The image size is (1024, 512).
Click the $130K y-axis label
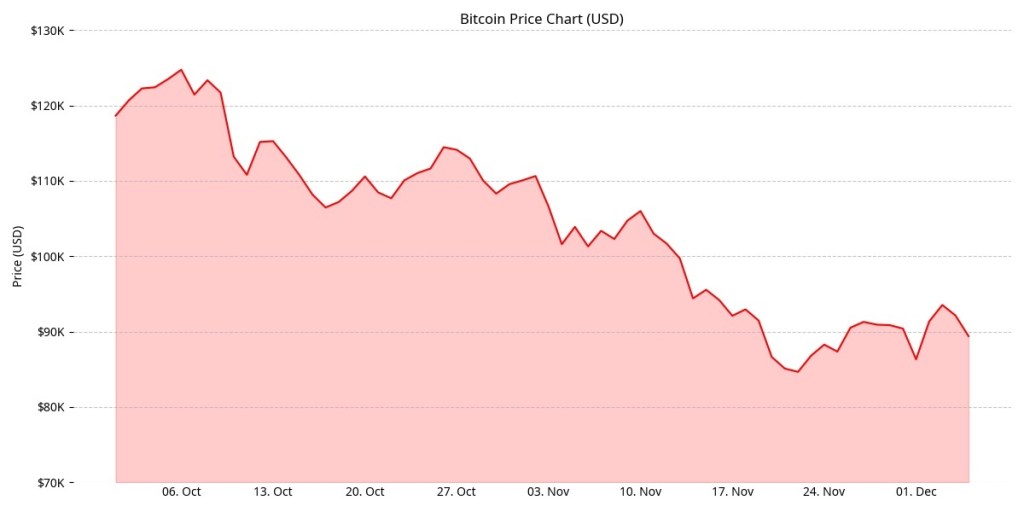tap(48, 31)
